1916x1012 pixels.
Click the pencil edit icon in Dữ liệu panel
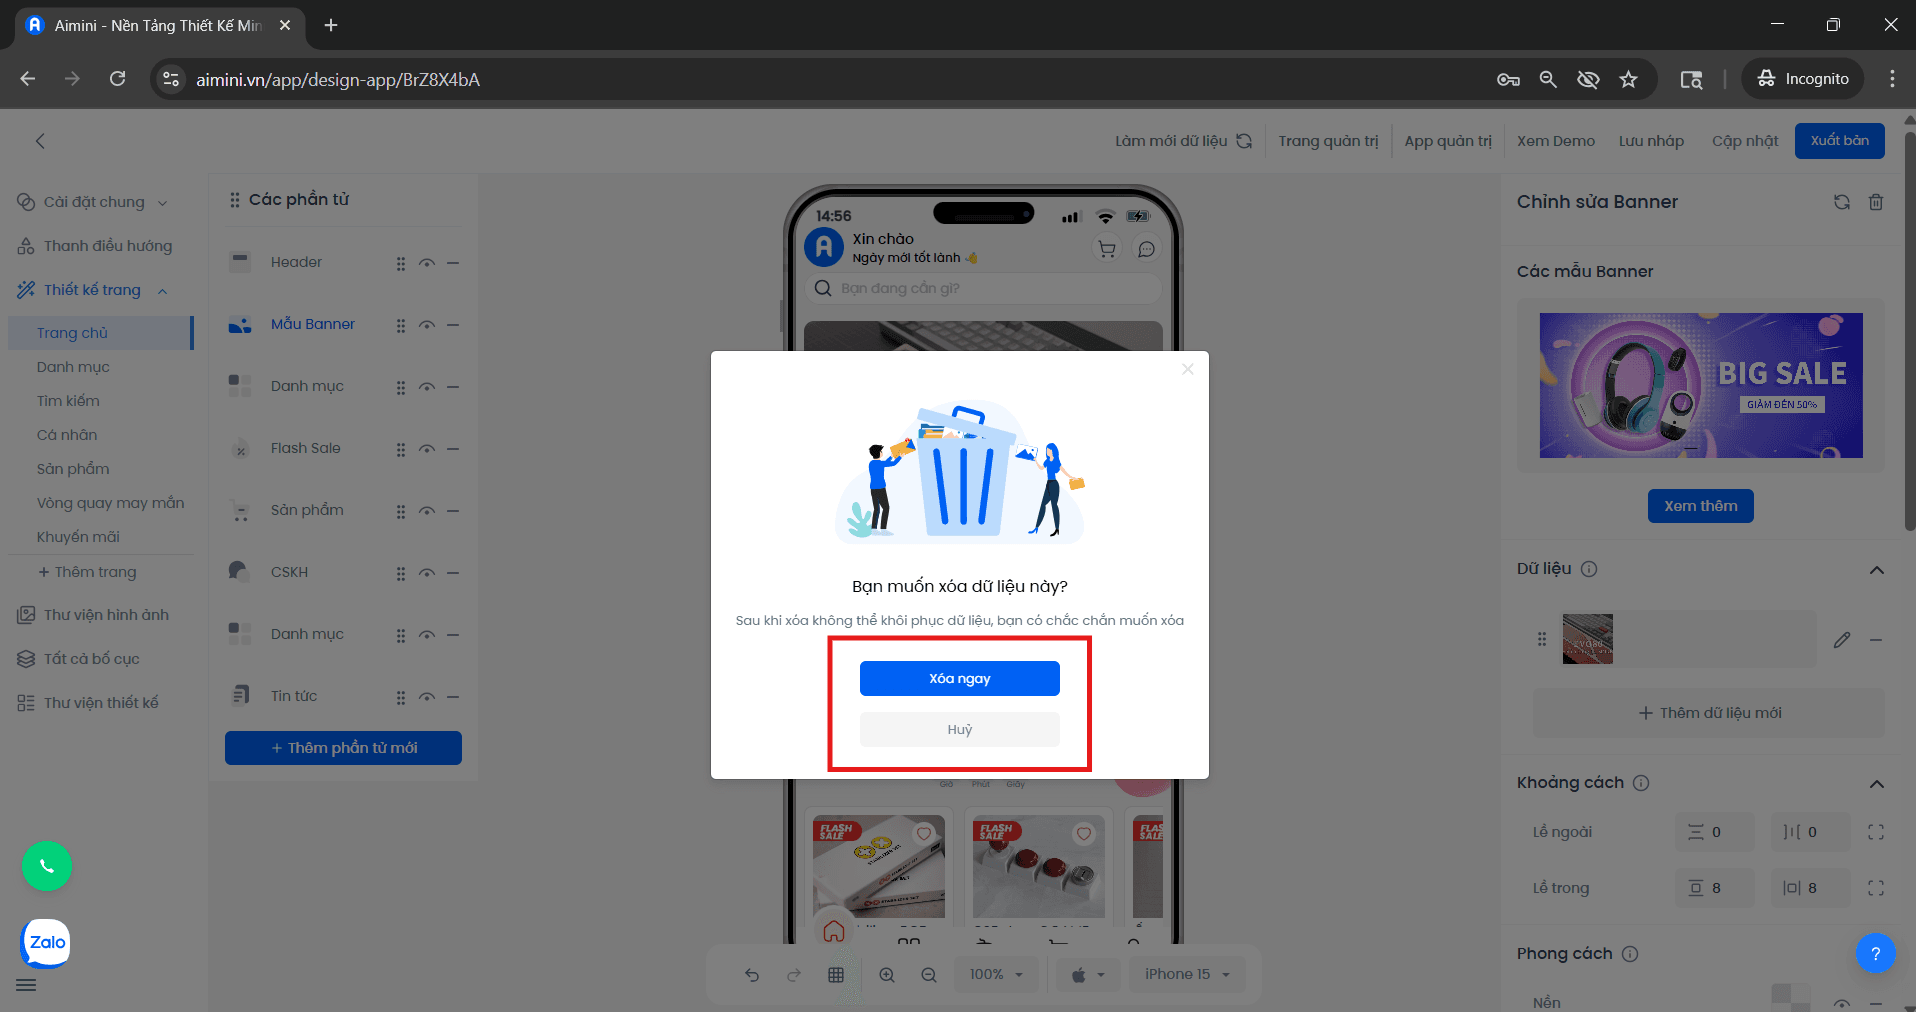tap(1843, 640)
